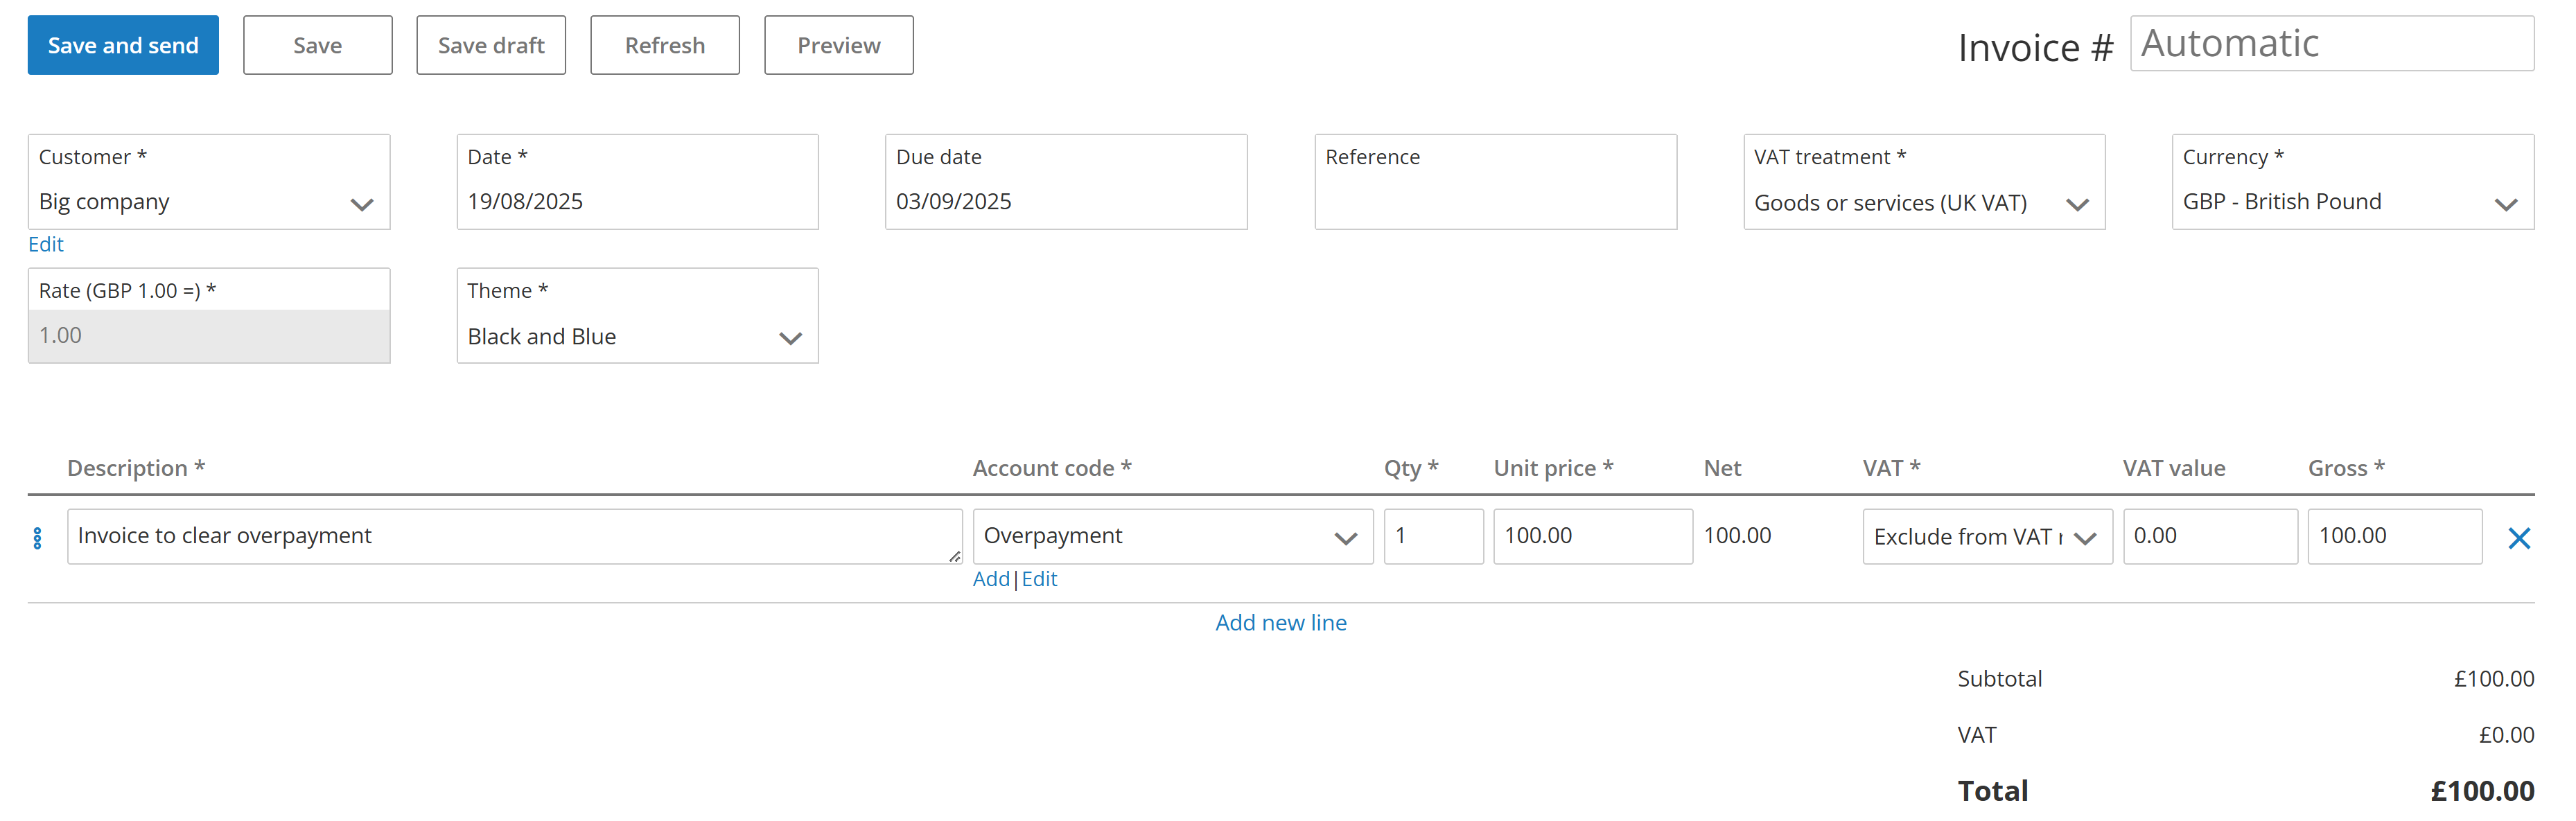Open the invoice Preview
Screen dimensions: 2576x821
point(838,45)
